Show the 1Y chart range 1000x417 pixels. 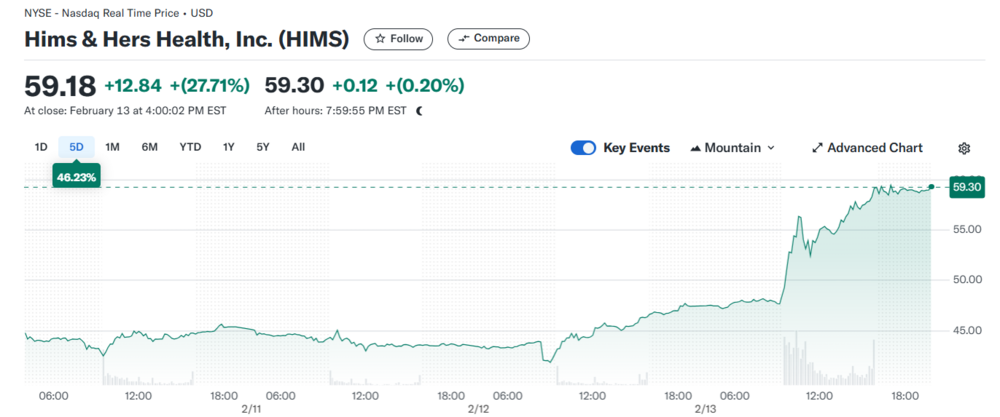pos(228,147)
